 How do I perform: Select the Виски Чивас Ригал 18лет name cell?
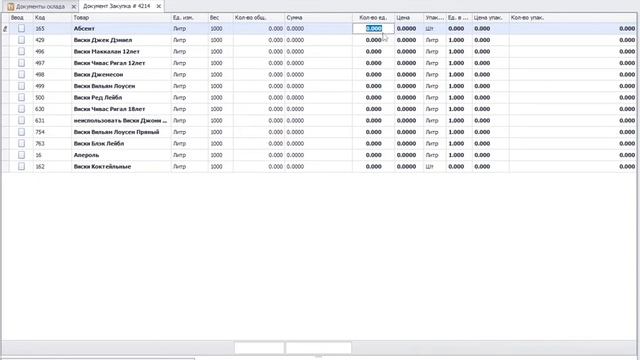[122, 109]
